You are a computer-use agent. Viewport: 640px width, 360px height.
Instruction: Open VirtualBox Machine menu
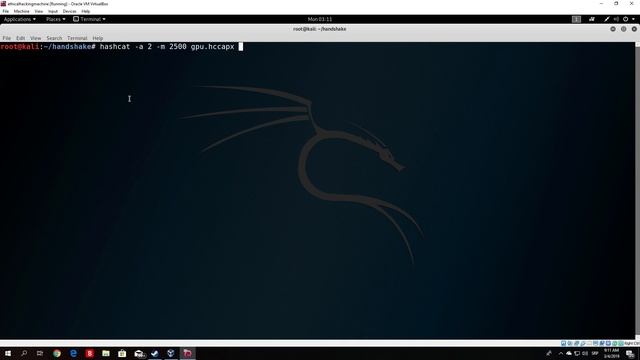[21, 11]
